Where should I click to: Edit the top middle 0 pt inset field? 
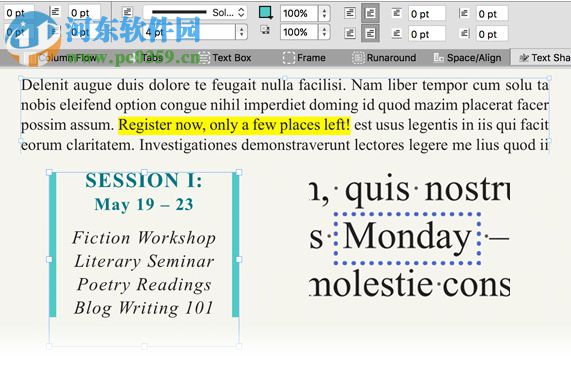pos(426,14)
